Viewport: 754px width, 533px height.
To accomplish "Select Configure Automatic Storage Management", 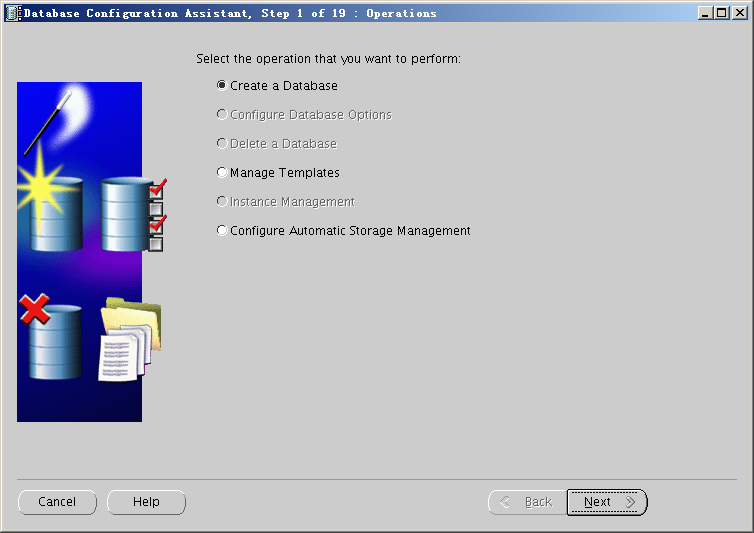I will 222,231.
